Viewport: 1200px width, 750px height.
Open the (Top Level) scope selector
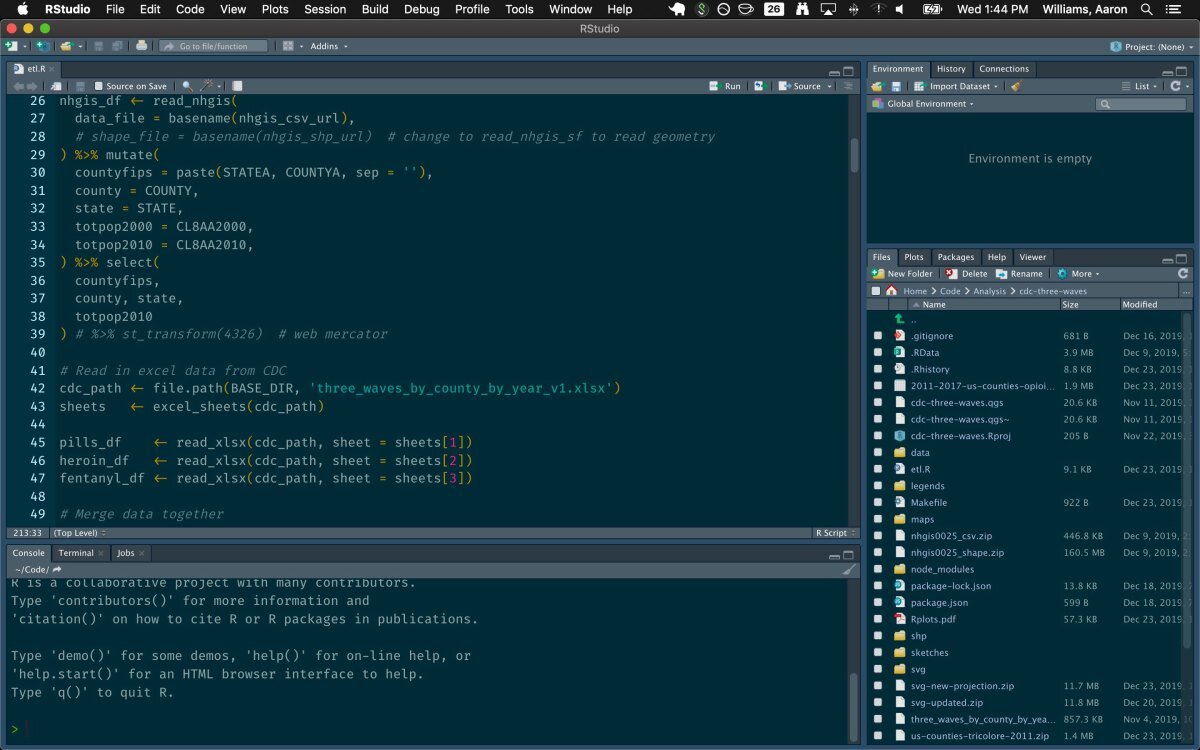(x=80, y=533)
